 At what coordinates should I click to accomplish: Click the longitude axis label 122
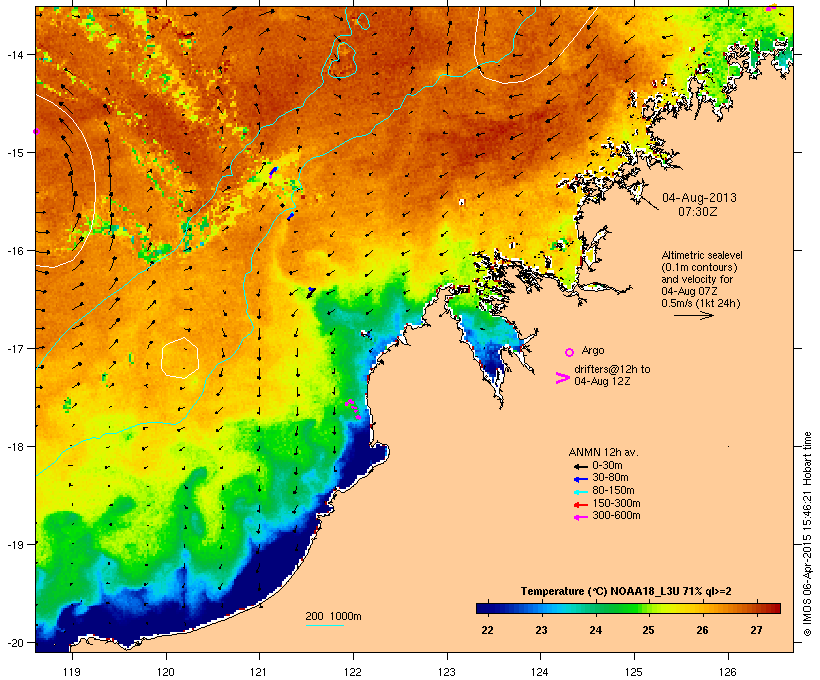click(x=353, y=672)
